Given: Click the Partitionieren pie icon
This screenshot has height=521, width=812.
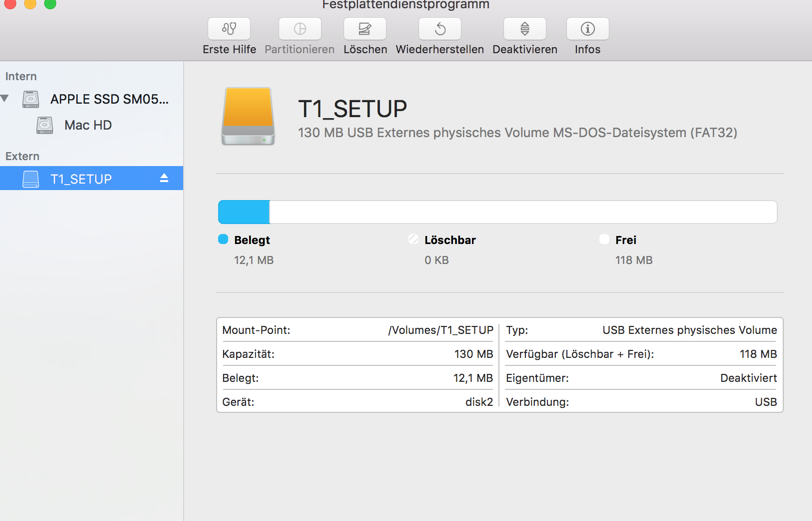Looking at the screenshot, I should pyautogui.click(x=299, y=28).
